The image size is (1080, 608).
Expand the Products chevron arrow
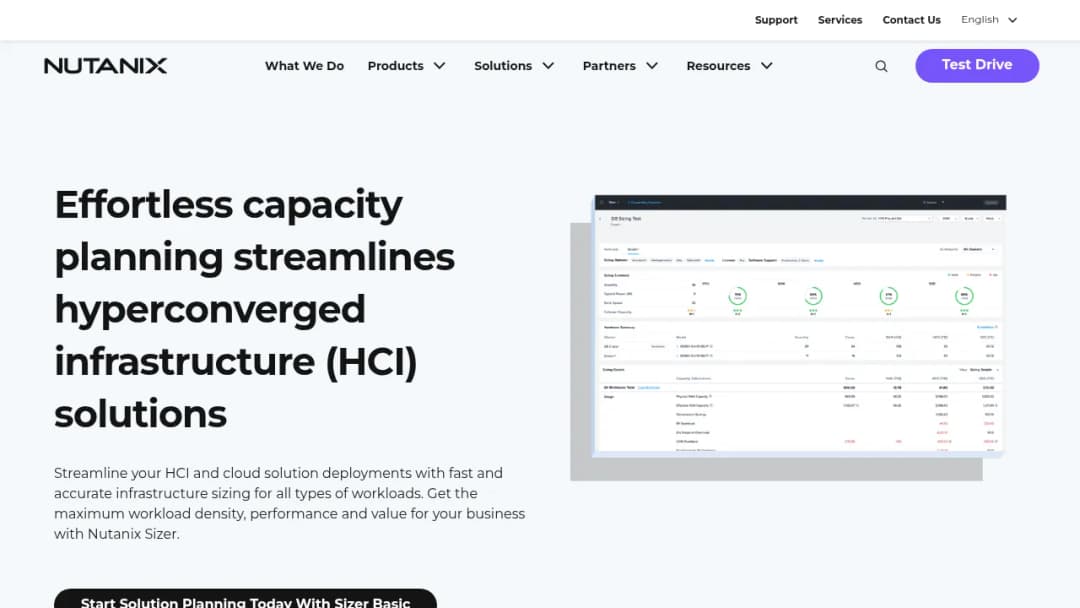pos(439,65)
